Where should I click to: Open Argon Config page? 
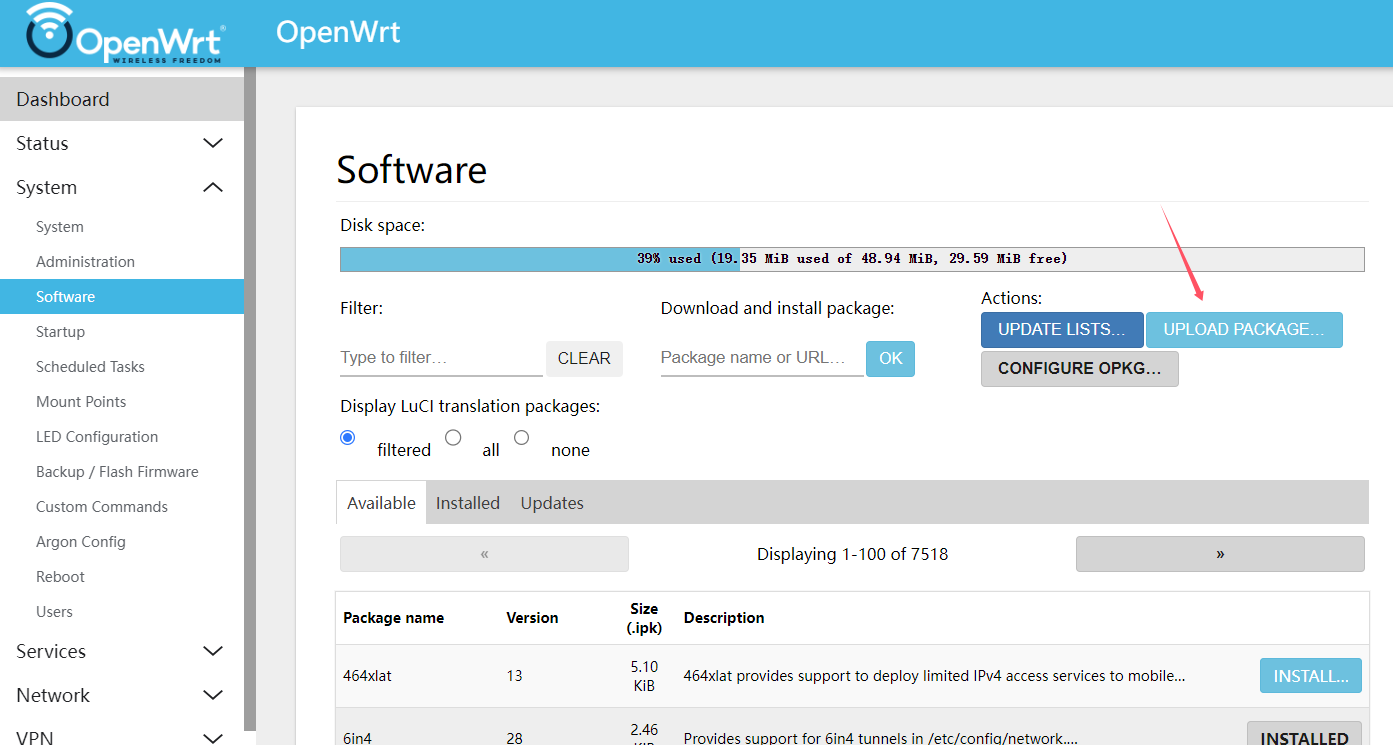81,542
